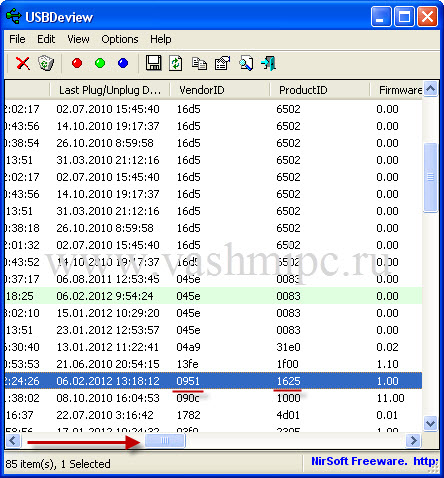Select the row dated 23.01.2012 12:53:57
Viewport: 444px width, 478px height.
click(x=213, y=330)
